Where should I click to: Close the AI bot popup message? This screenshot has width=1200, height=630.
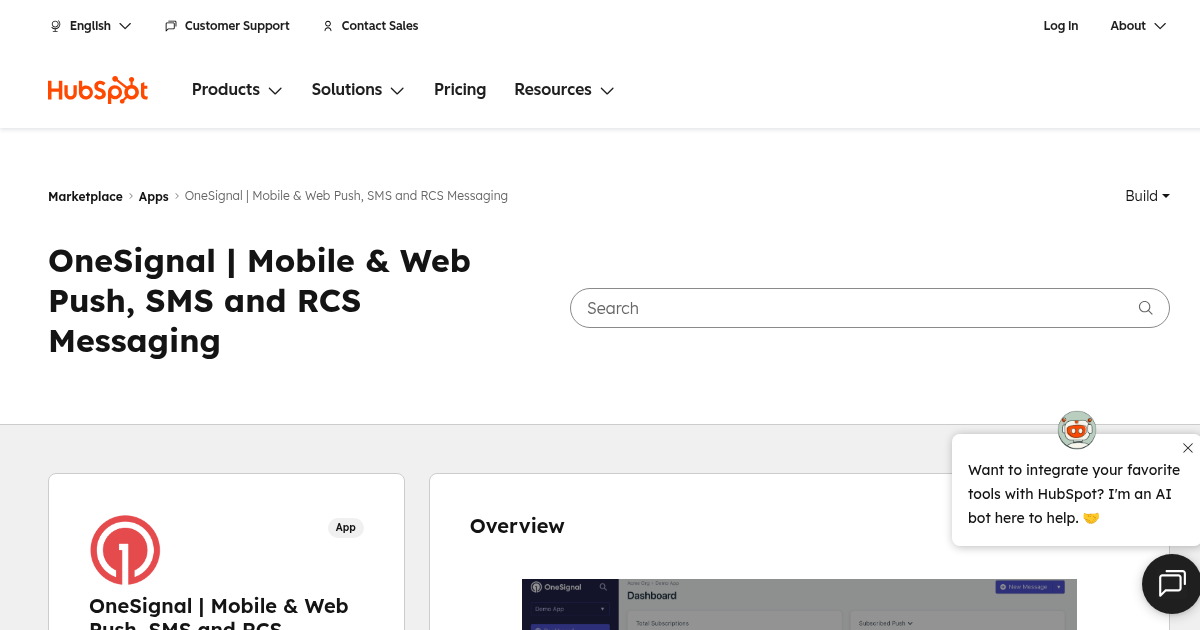[x=1188, y=448]
